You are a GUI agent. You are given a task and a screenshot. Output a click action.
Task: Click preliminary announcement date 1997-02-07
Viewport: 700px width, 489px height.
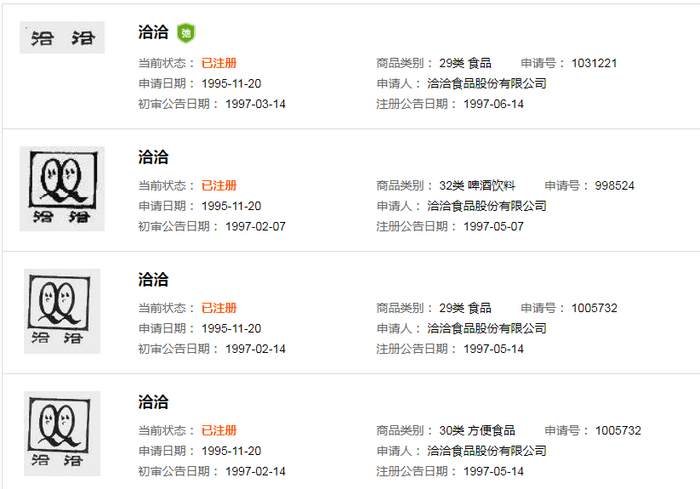(255, 226)
